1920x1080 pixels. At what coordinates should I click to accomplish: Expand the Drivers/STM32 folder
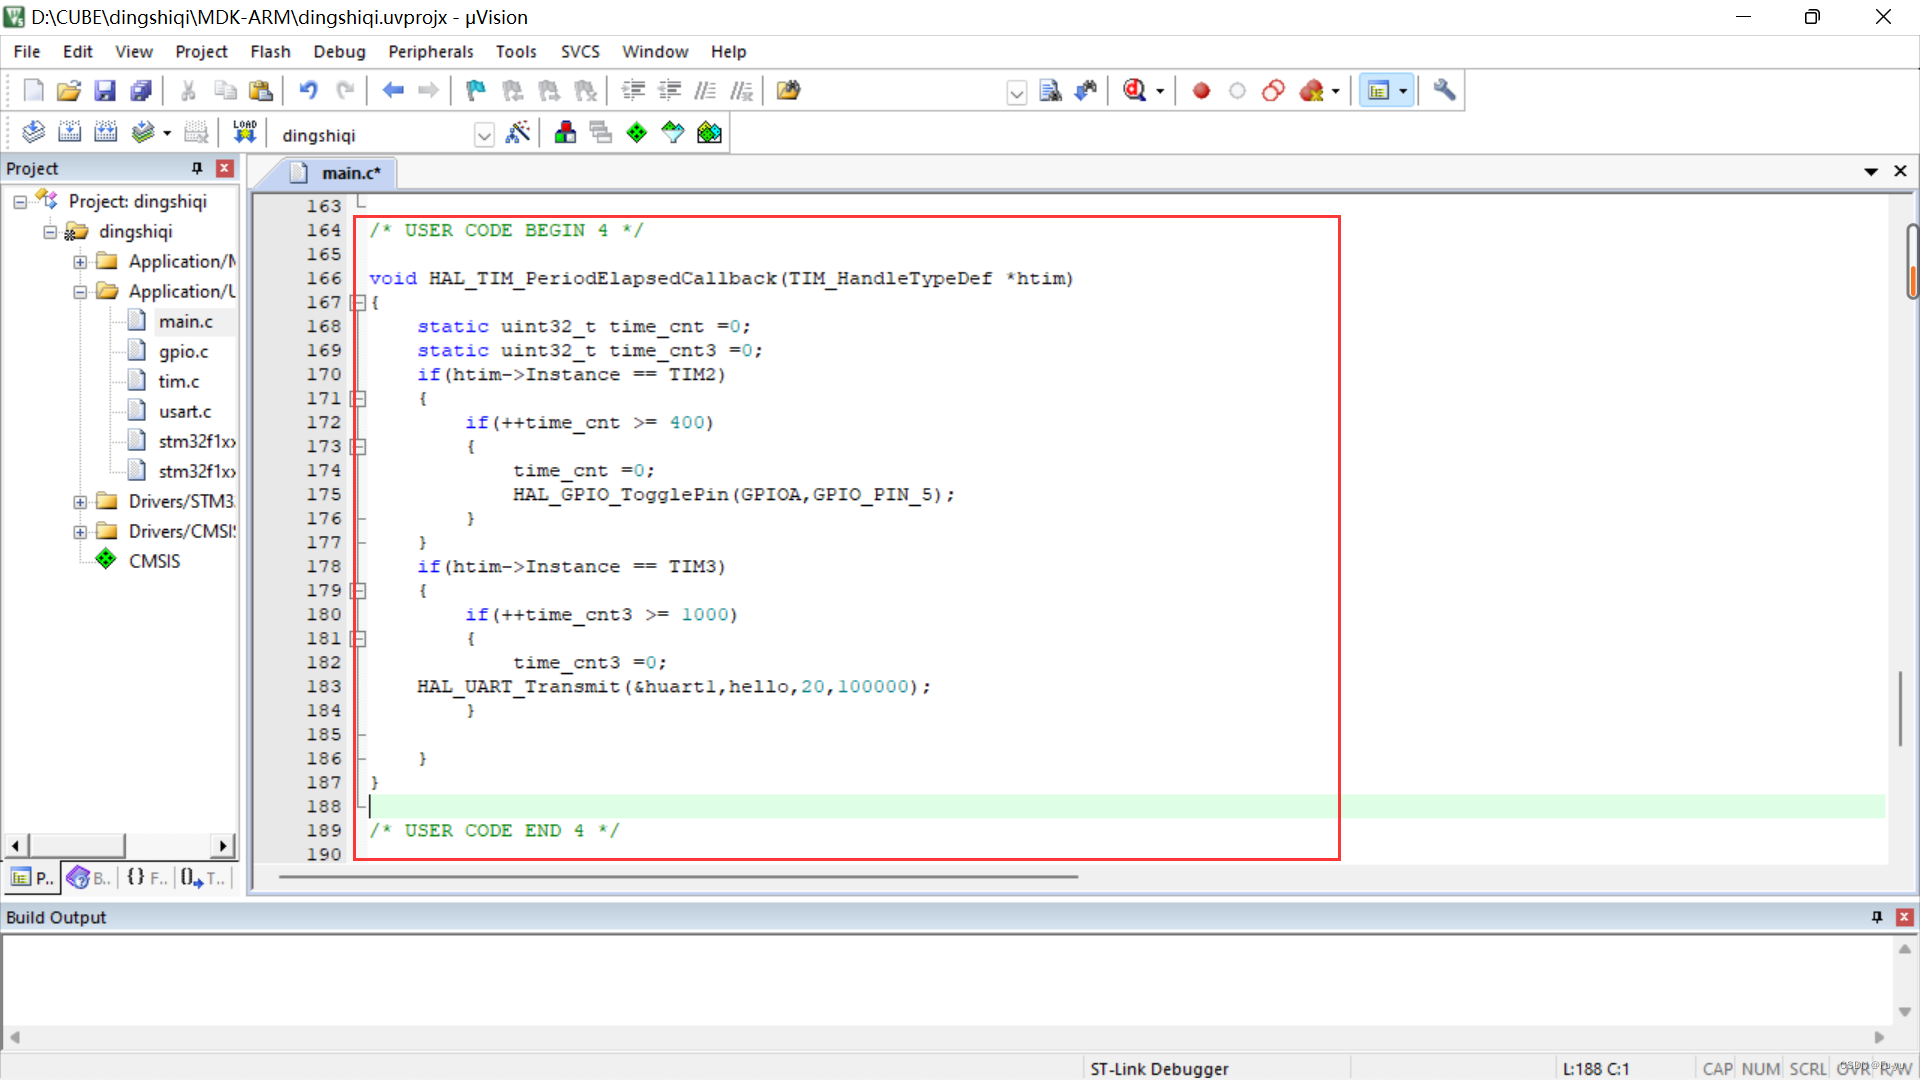[x=80, y=502]
